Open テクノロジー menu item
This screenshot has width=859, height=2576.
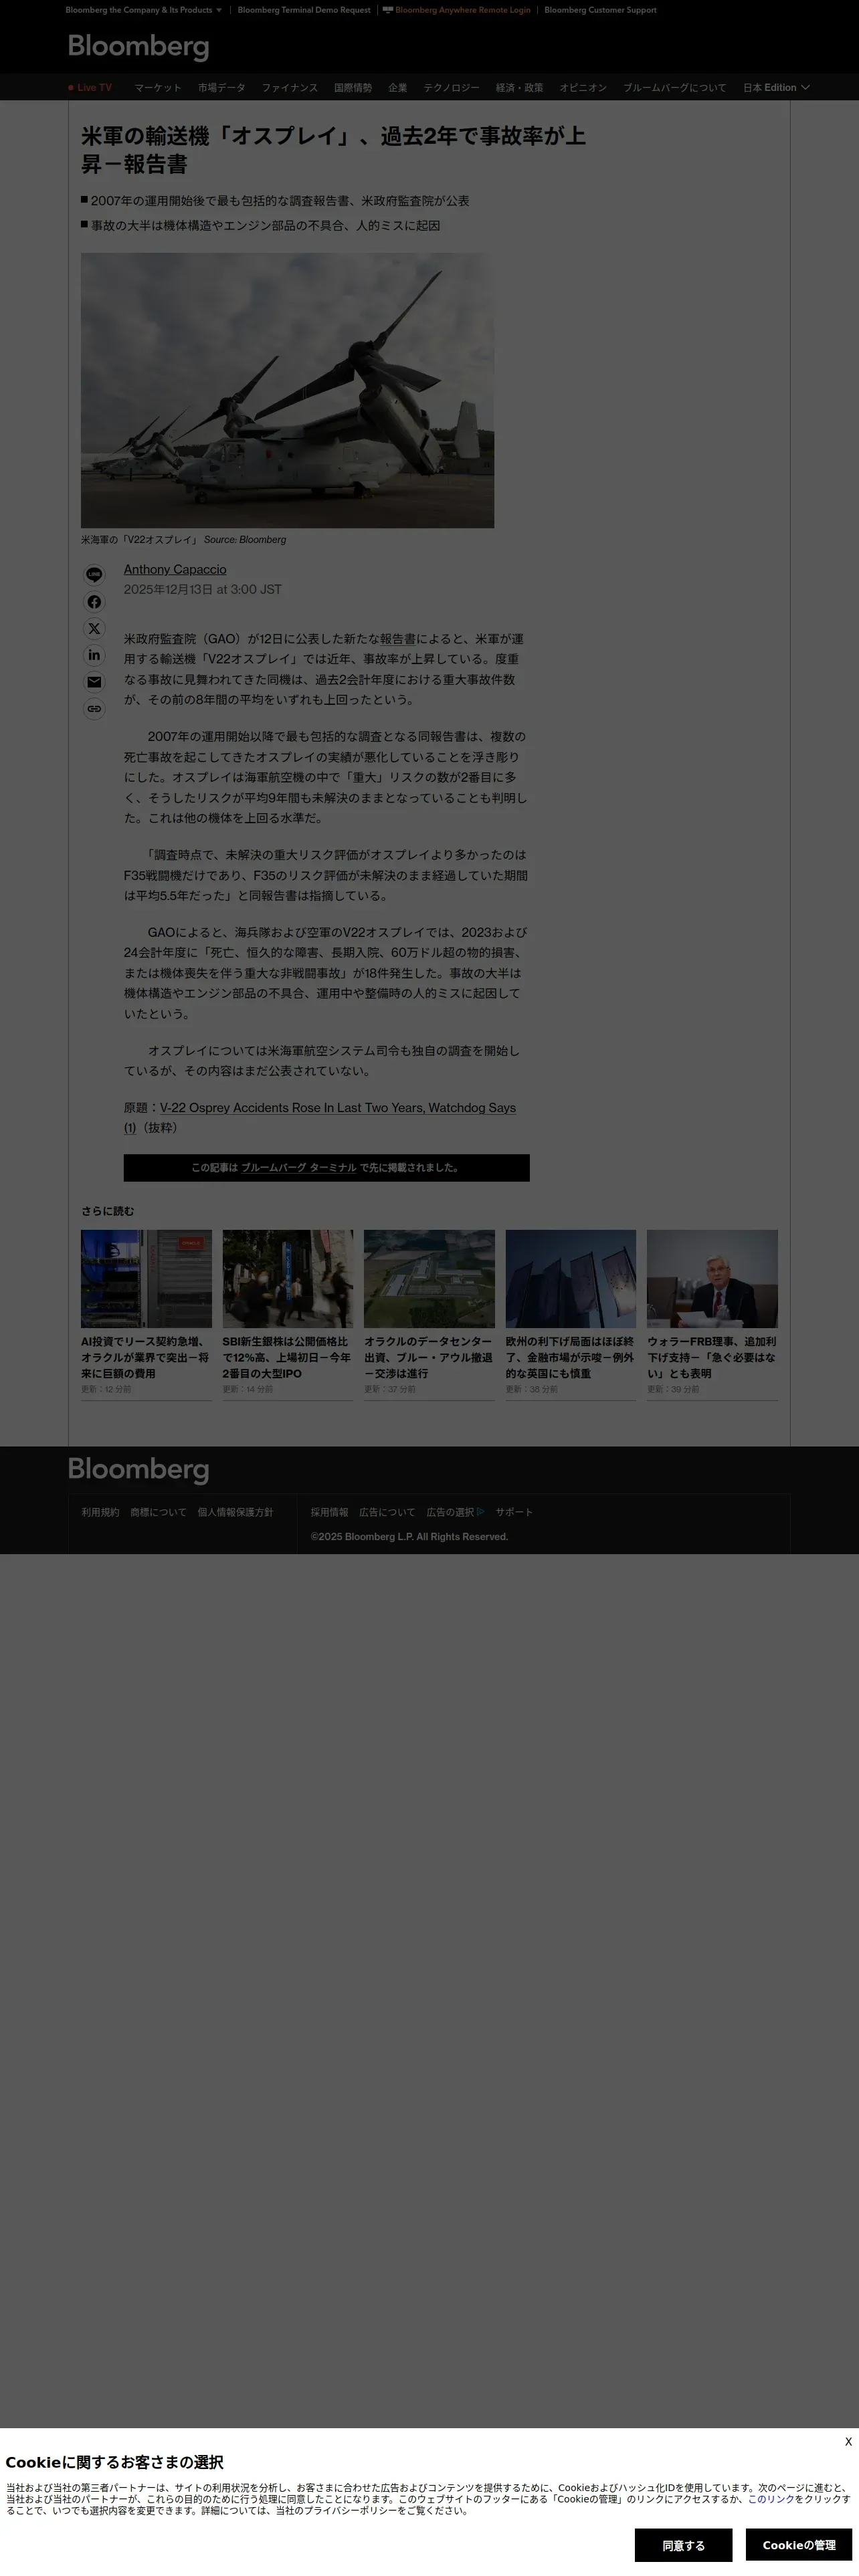coord(451,88)
